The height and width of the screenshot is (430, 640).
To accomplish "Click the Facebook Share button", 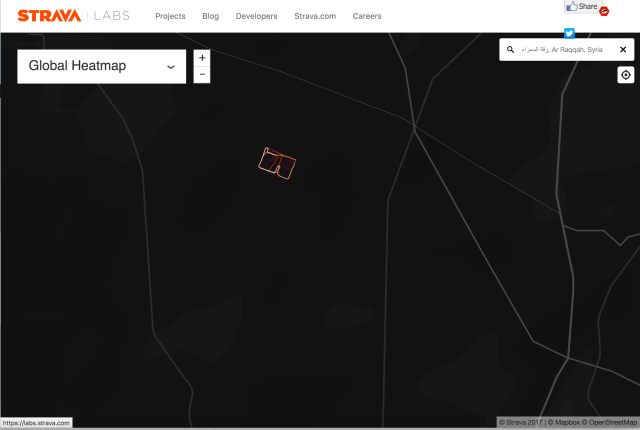I will pos(582,7).
